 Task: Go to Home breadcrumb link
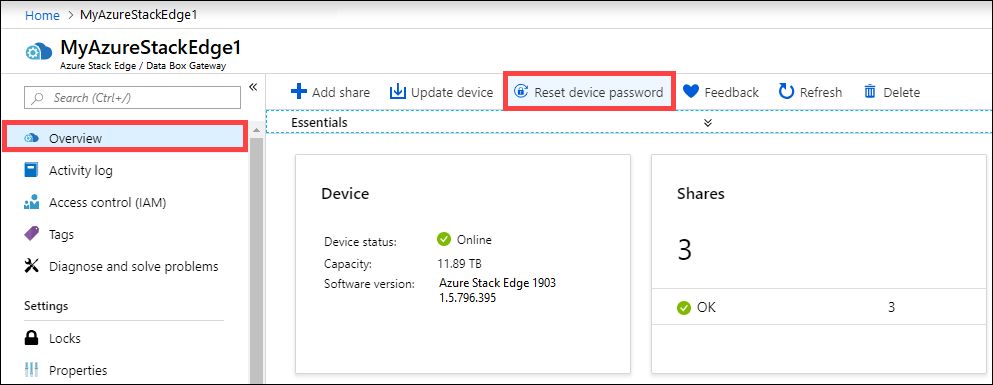tap(42, 15)
